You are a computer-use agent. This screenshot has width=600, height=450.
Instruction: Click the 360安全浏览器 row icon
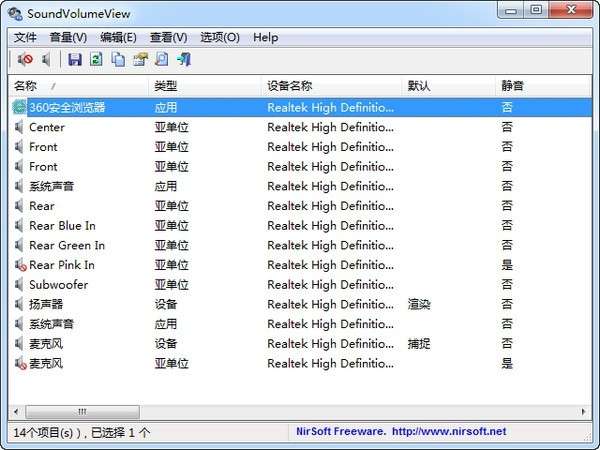tap(19, 107)
